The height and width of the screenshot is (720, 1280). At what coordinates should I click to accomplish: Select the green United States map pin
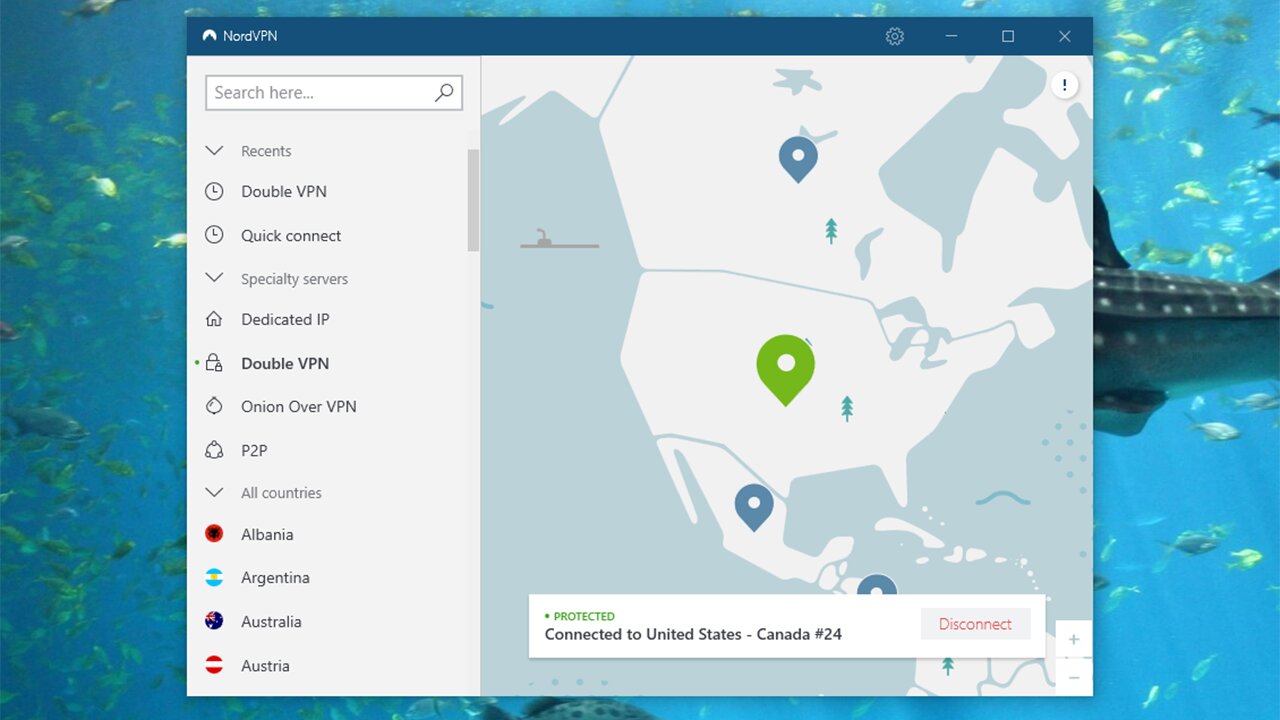pyautogui.click(x=786, y=364)
